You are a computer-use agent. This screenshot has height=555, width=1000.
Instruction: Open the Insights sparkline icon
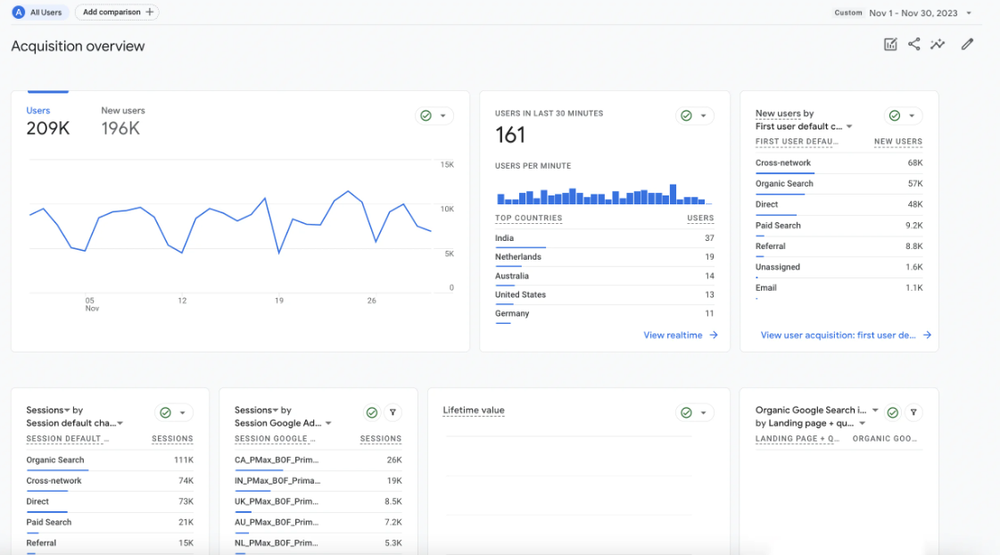[x=938, y=44]
